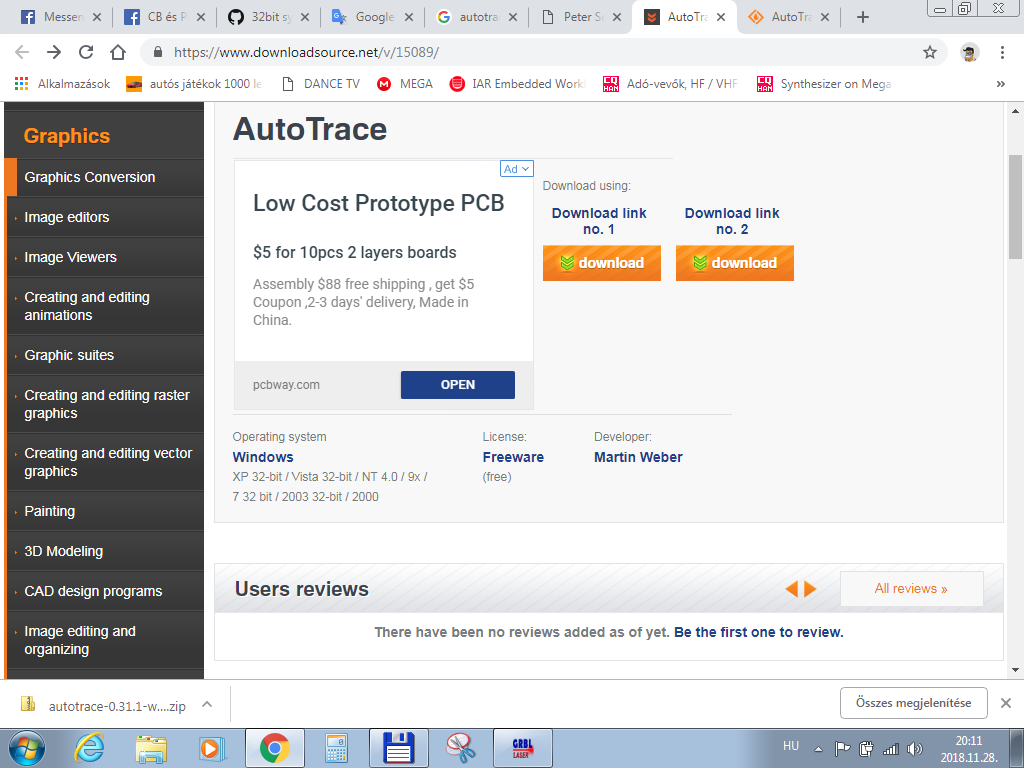
Task: Show next review with right orange arrow
Action: pos(810,589)
